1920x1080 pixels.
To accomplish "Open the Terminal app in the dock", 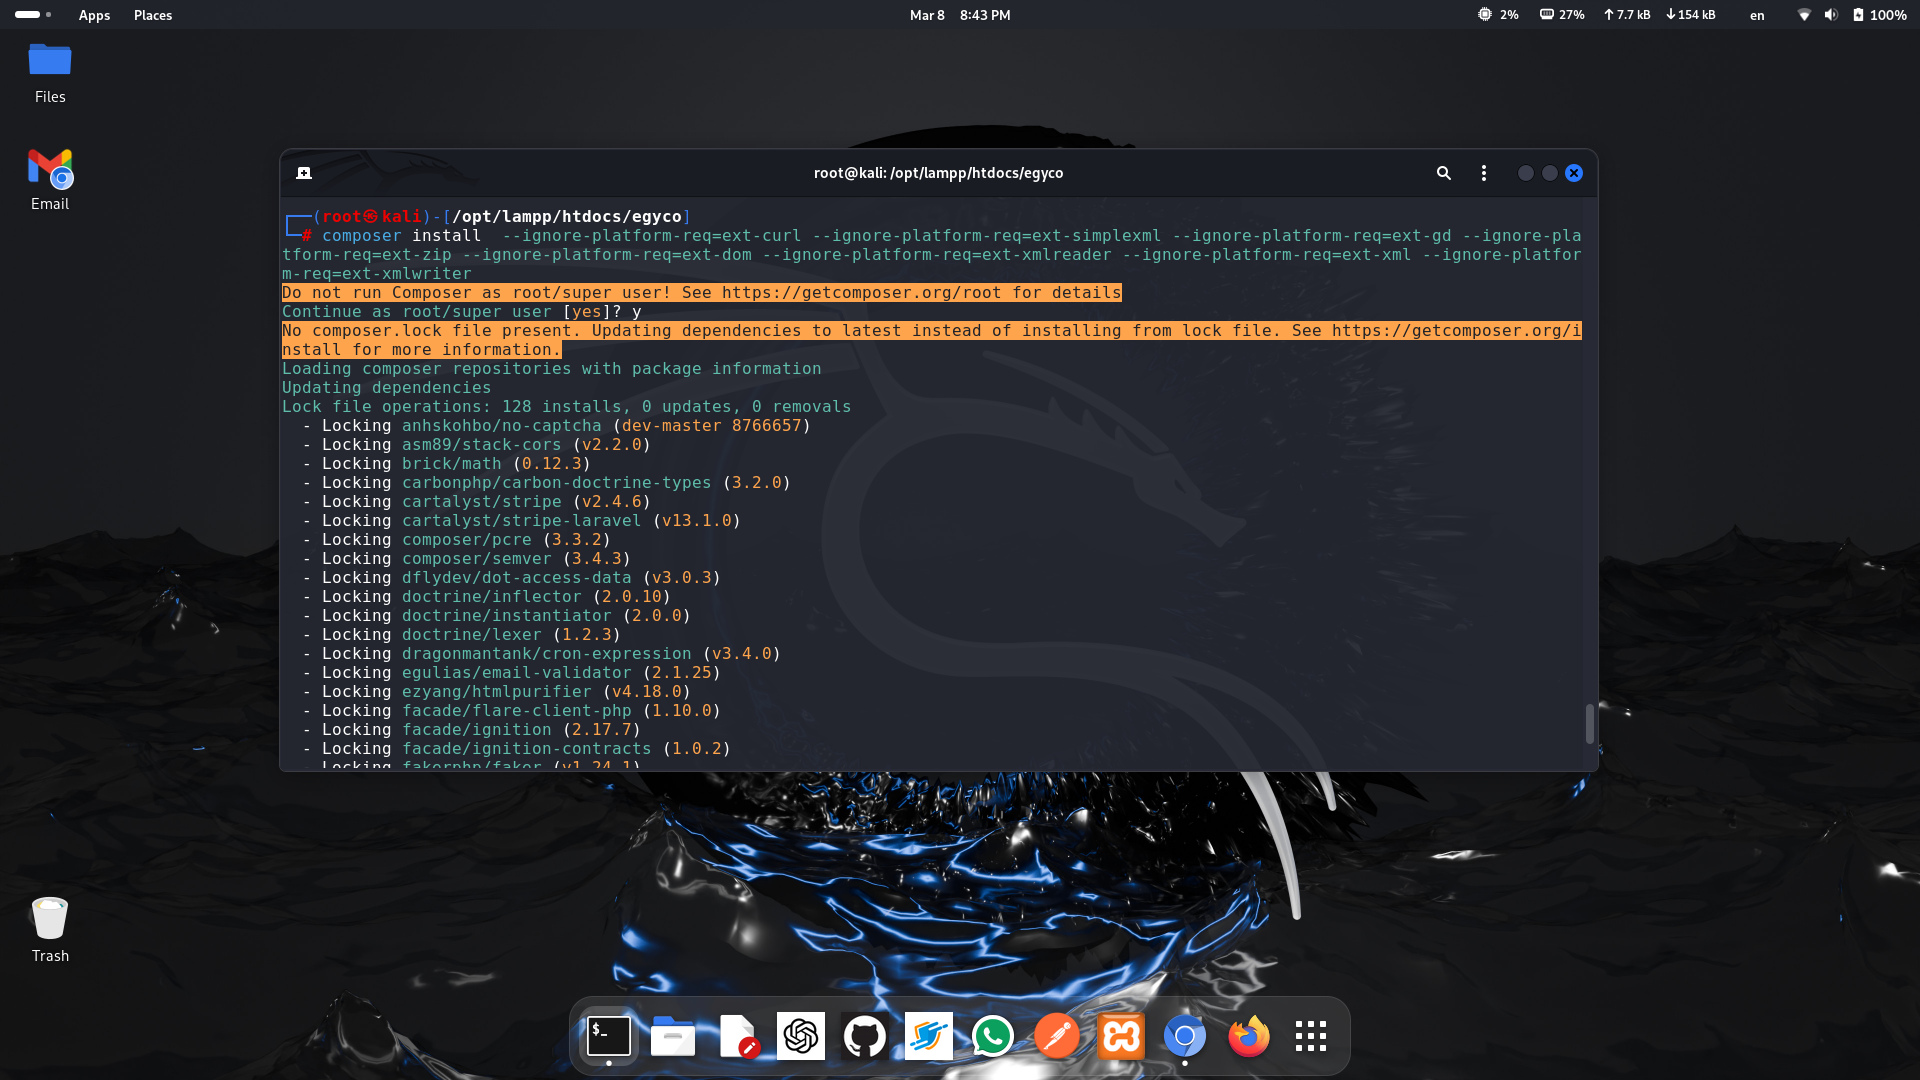I will (608, 1036).
